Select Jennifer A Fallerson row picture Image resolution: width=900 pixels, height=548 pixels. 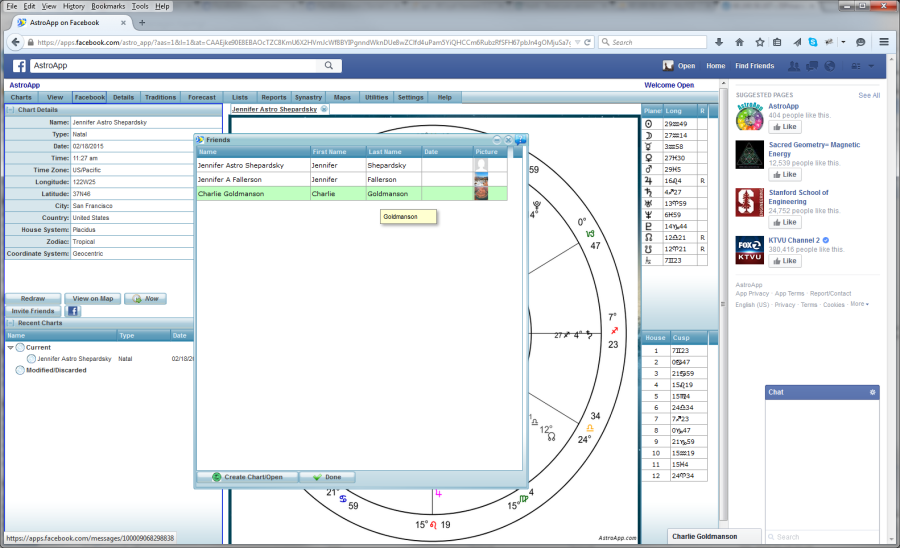click(x=481, y=178)
